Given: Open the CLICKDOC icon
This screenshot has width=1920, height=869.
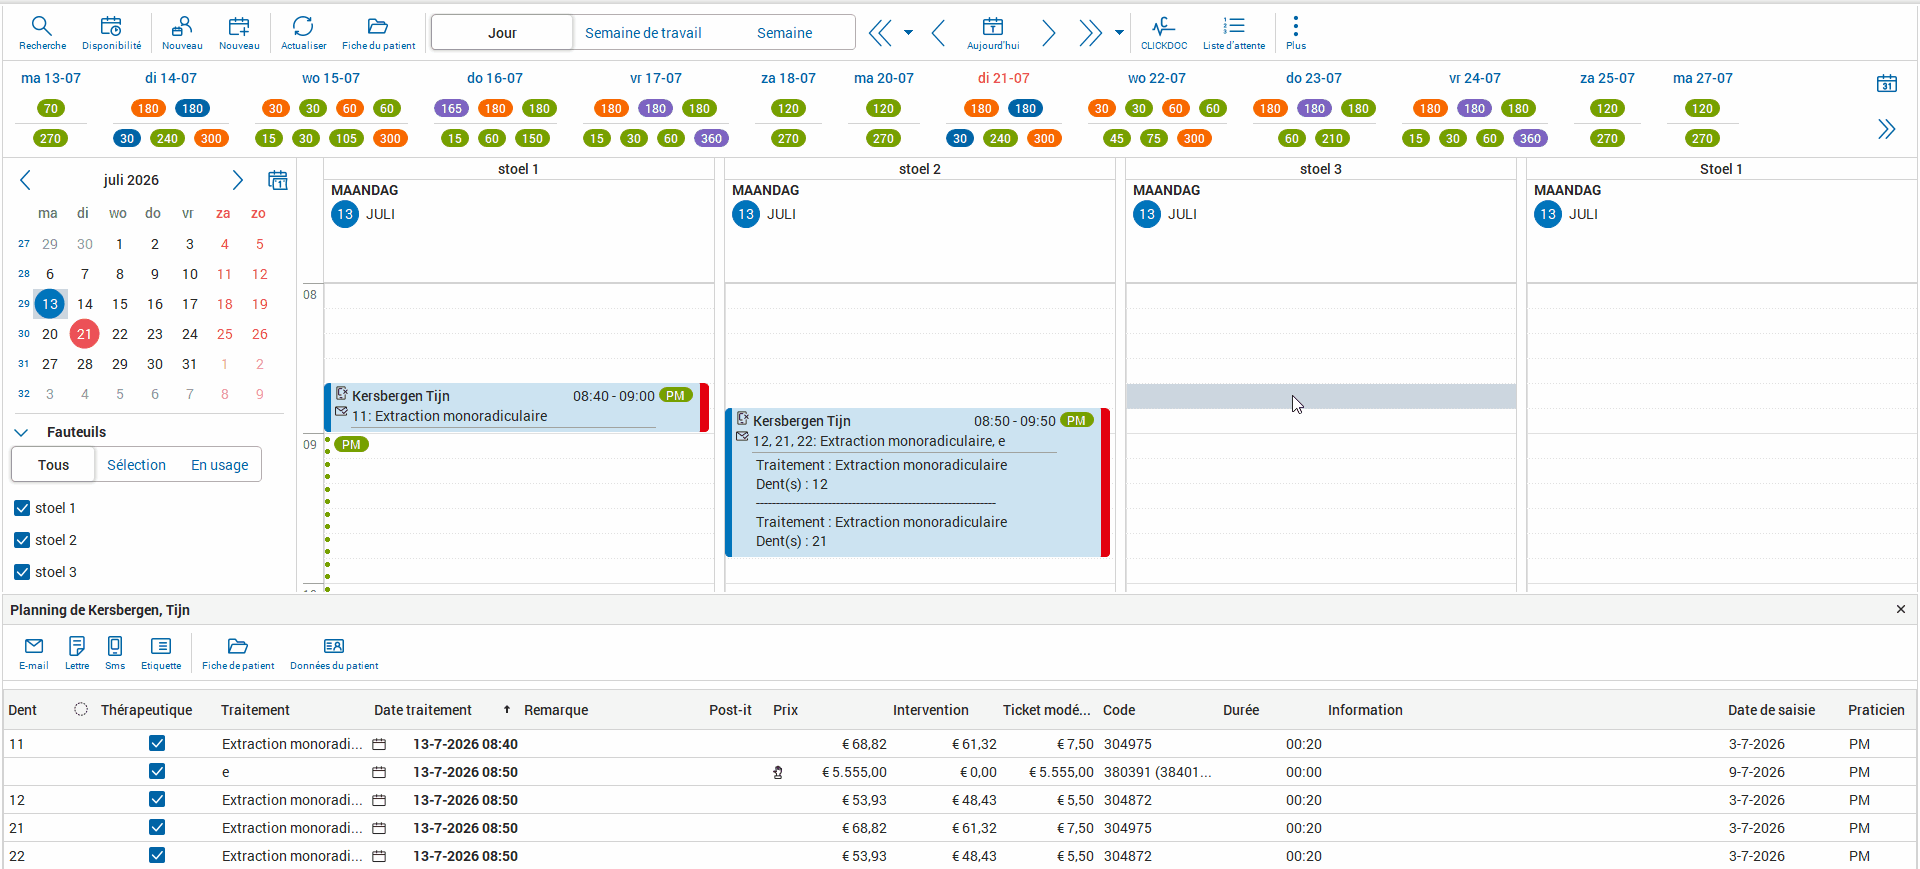Looking at the screenshot, I should click(1164, 32).
